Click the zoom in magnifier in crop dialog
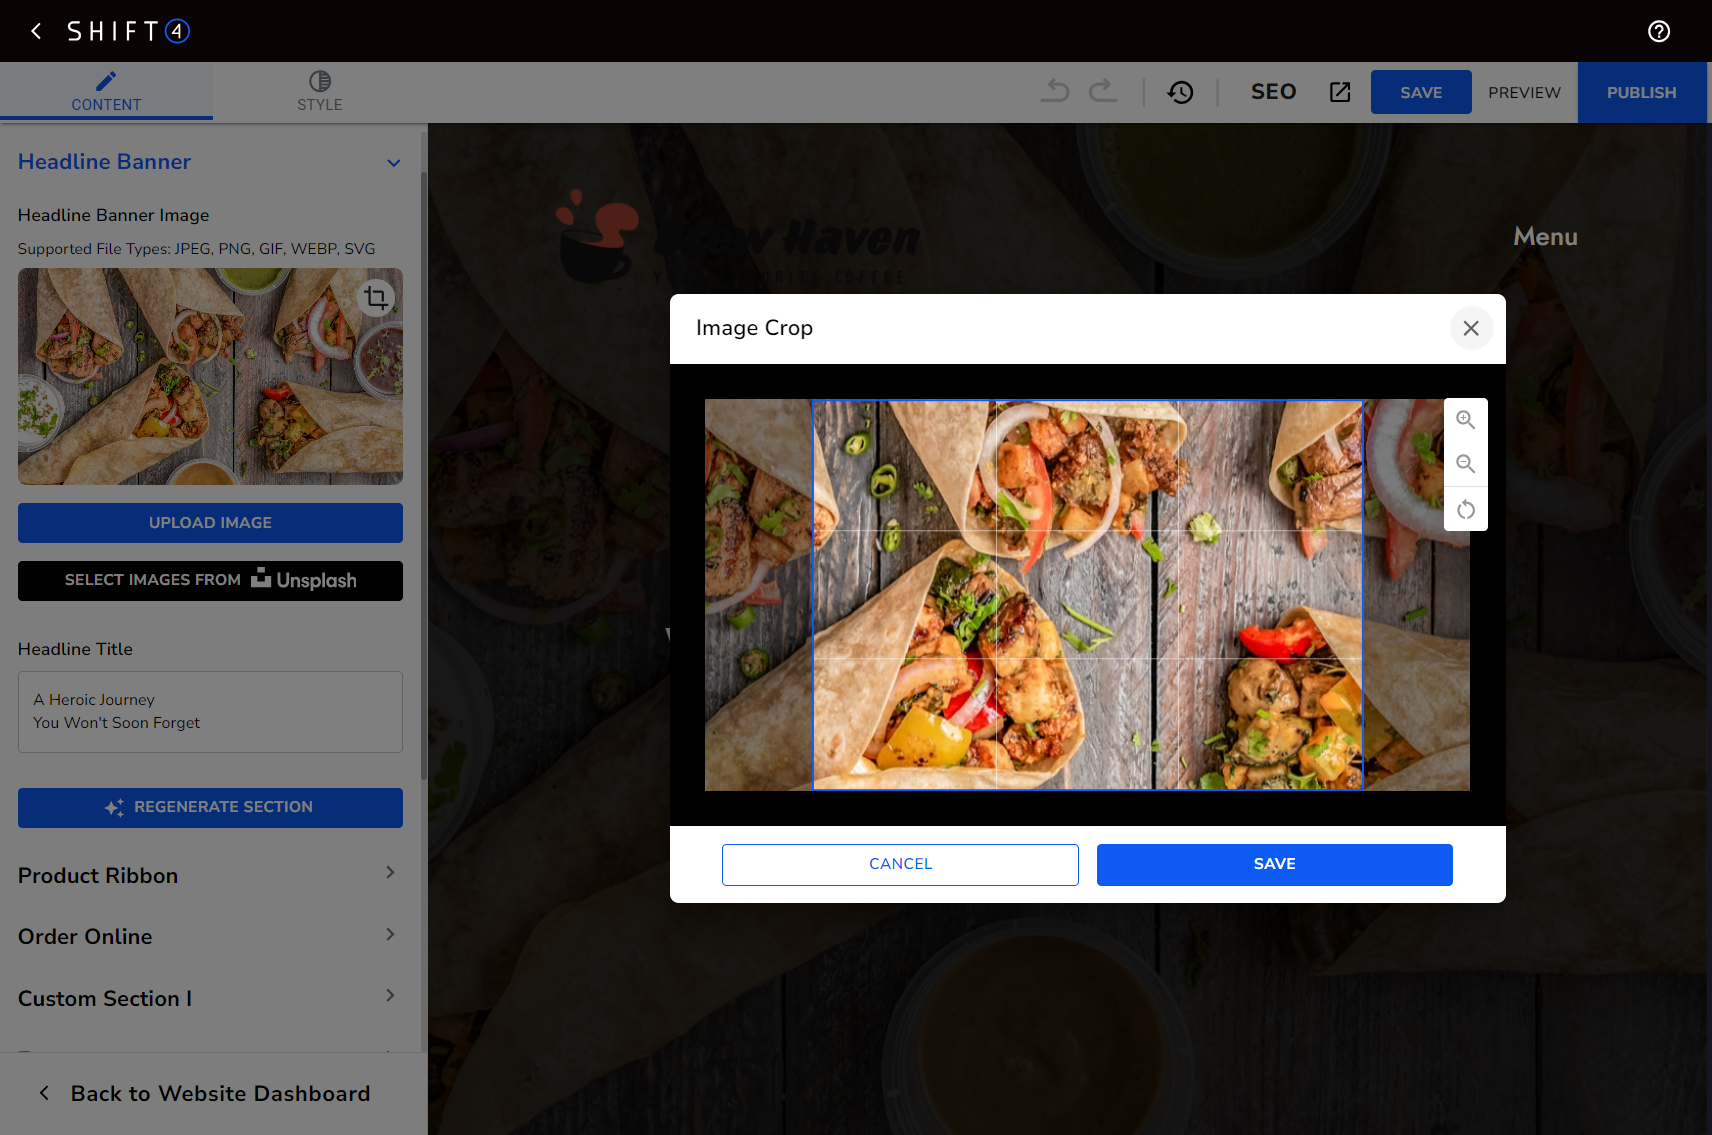This screenshot has width=1712, height=1135. [x=1465, y=420]
